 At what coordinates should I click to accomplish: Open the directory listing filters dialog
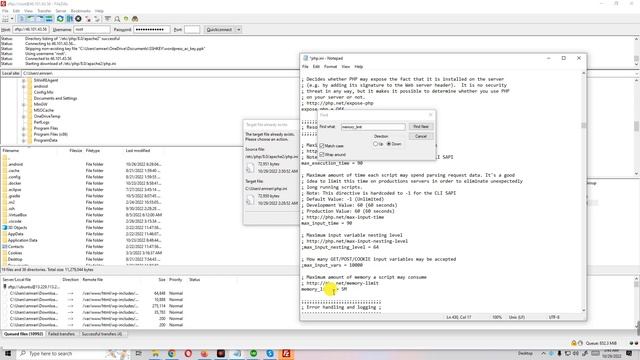tap(108, 19)
